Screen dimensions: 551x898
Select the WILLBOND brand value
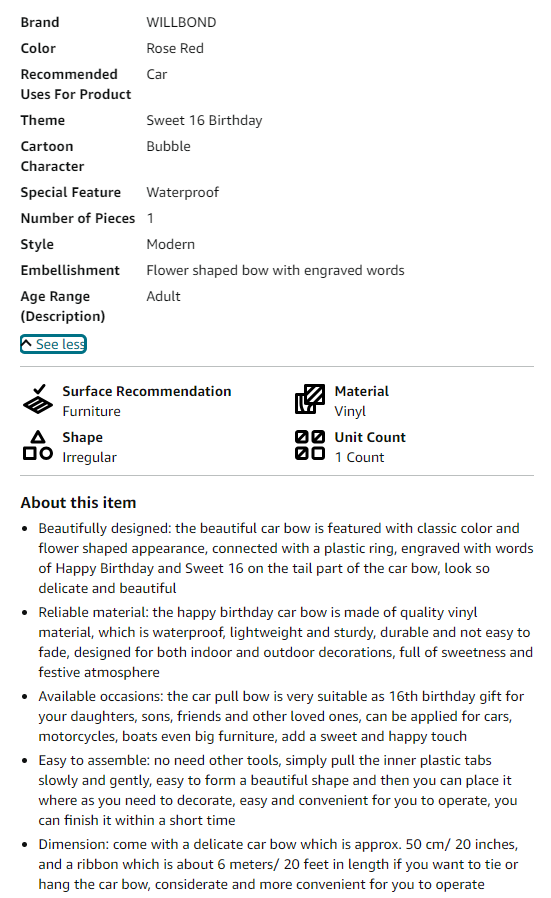point(181,22)
